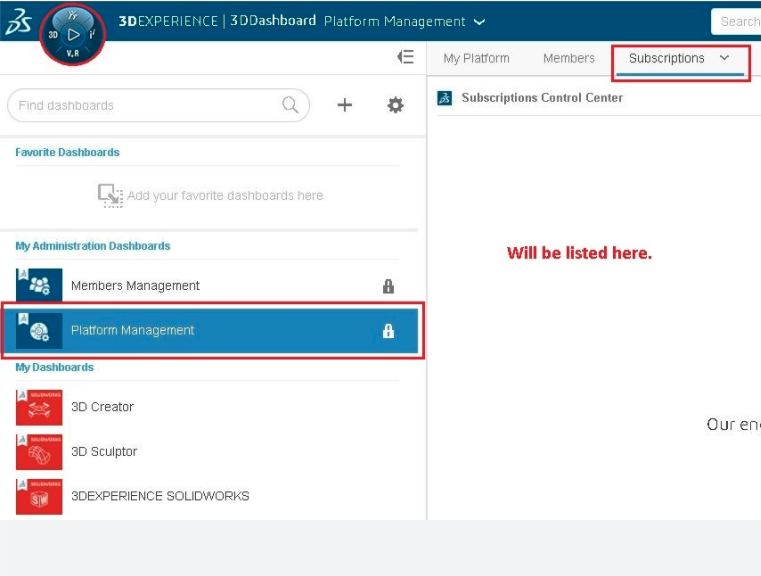Click the Subscriptions Control Center icon
761x576 pixels.
pyautogui.click(x=445, y=98)
